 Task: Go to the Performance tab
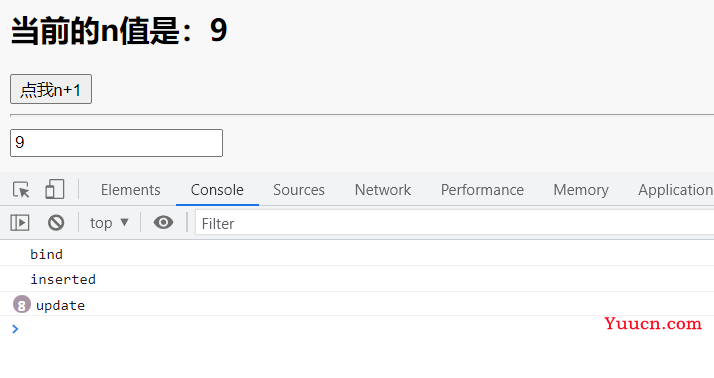(x=482, y=189)
